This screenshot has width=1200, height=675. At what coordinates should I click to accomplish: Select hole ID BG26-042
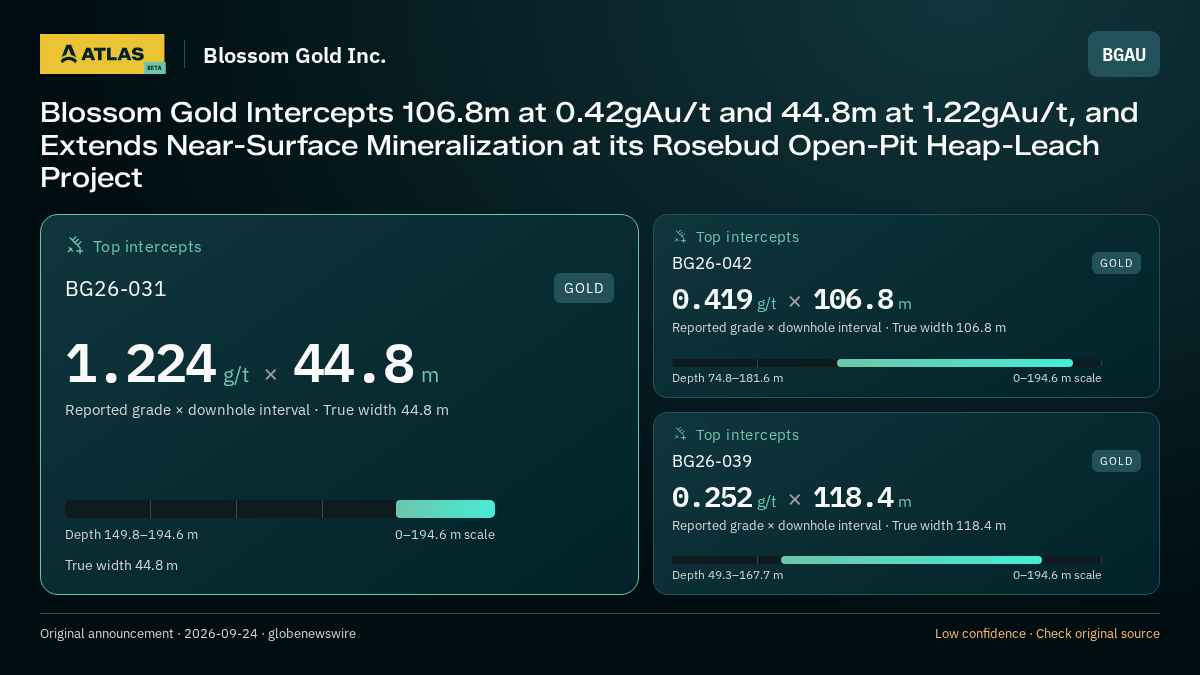click(x=712, y=263)
